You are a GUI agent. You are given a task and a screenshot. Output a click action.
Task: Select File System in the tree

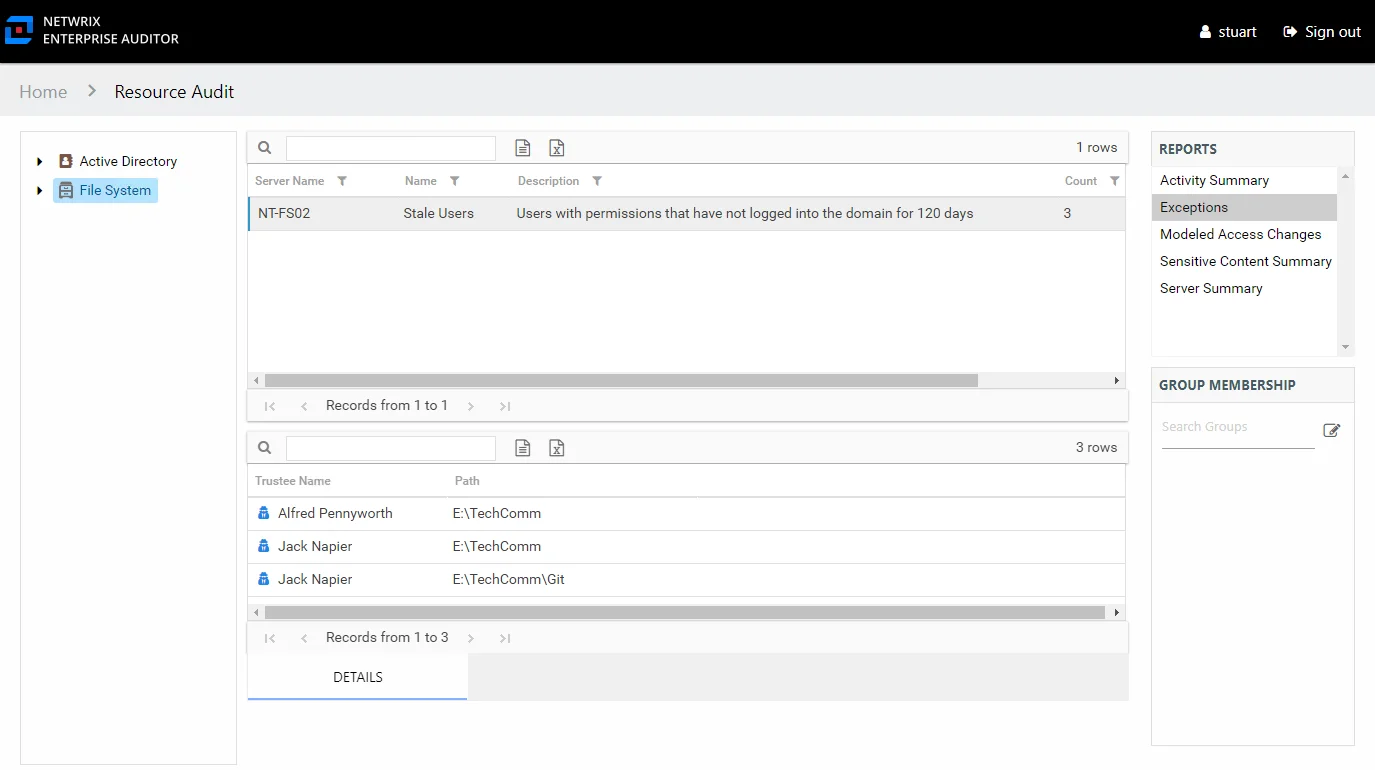[x=105, y=190]
